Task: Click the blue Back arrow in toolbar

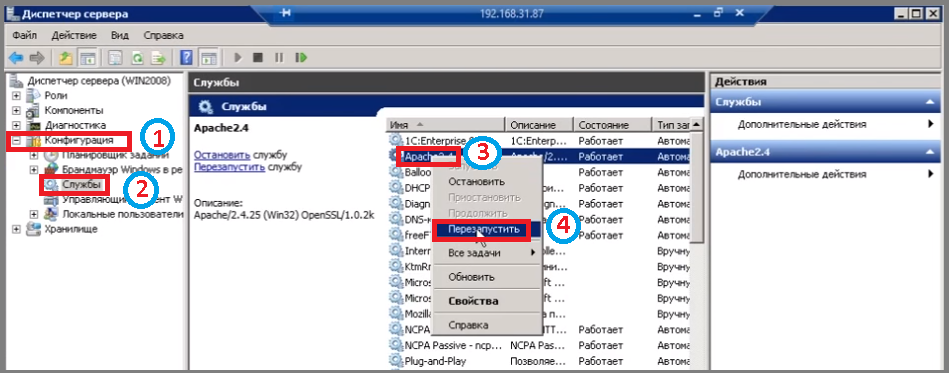Action: [16, 58]
